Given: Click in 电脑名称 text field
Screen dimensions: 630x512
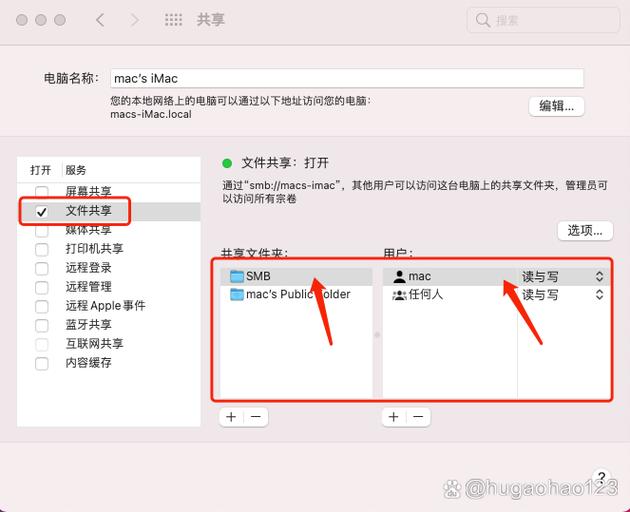Looking at the screenshot, I should coord(347,78).
